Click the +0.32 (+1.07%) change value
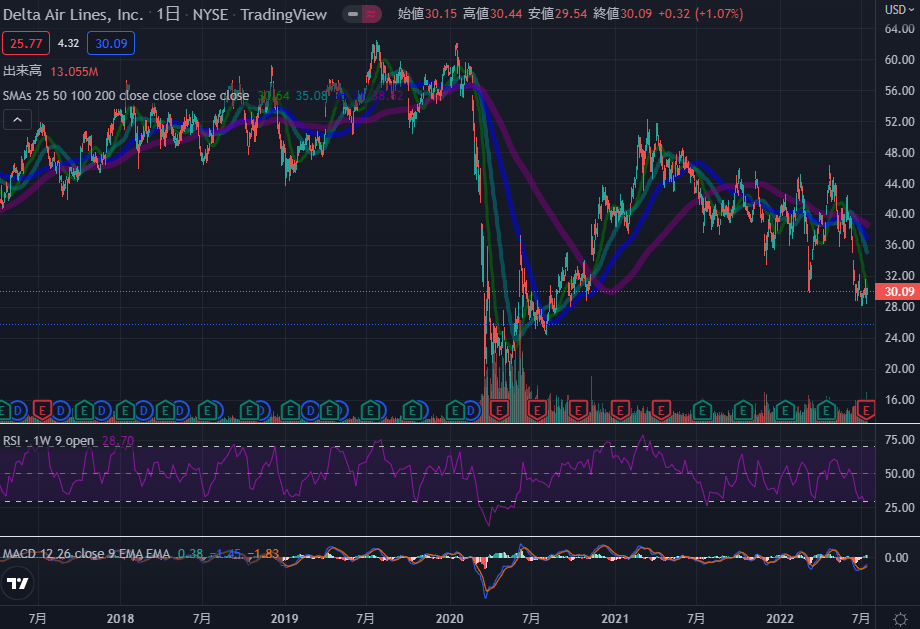 (x=701, y=13)
